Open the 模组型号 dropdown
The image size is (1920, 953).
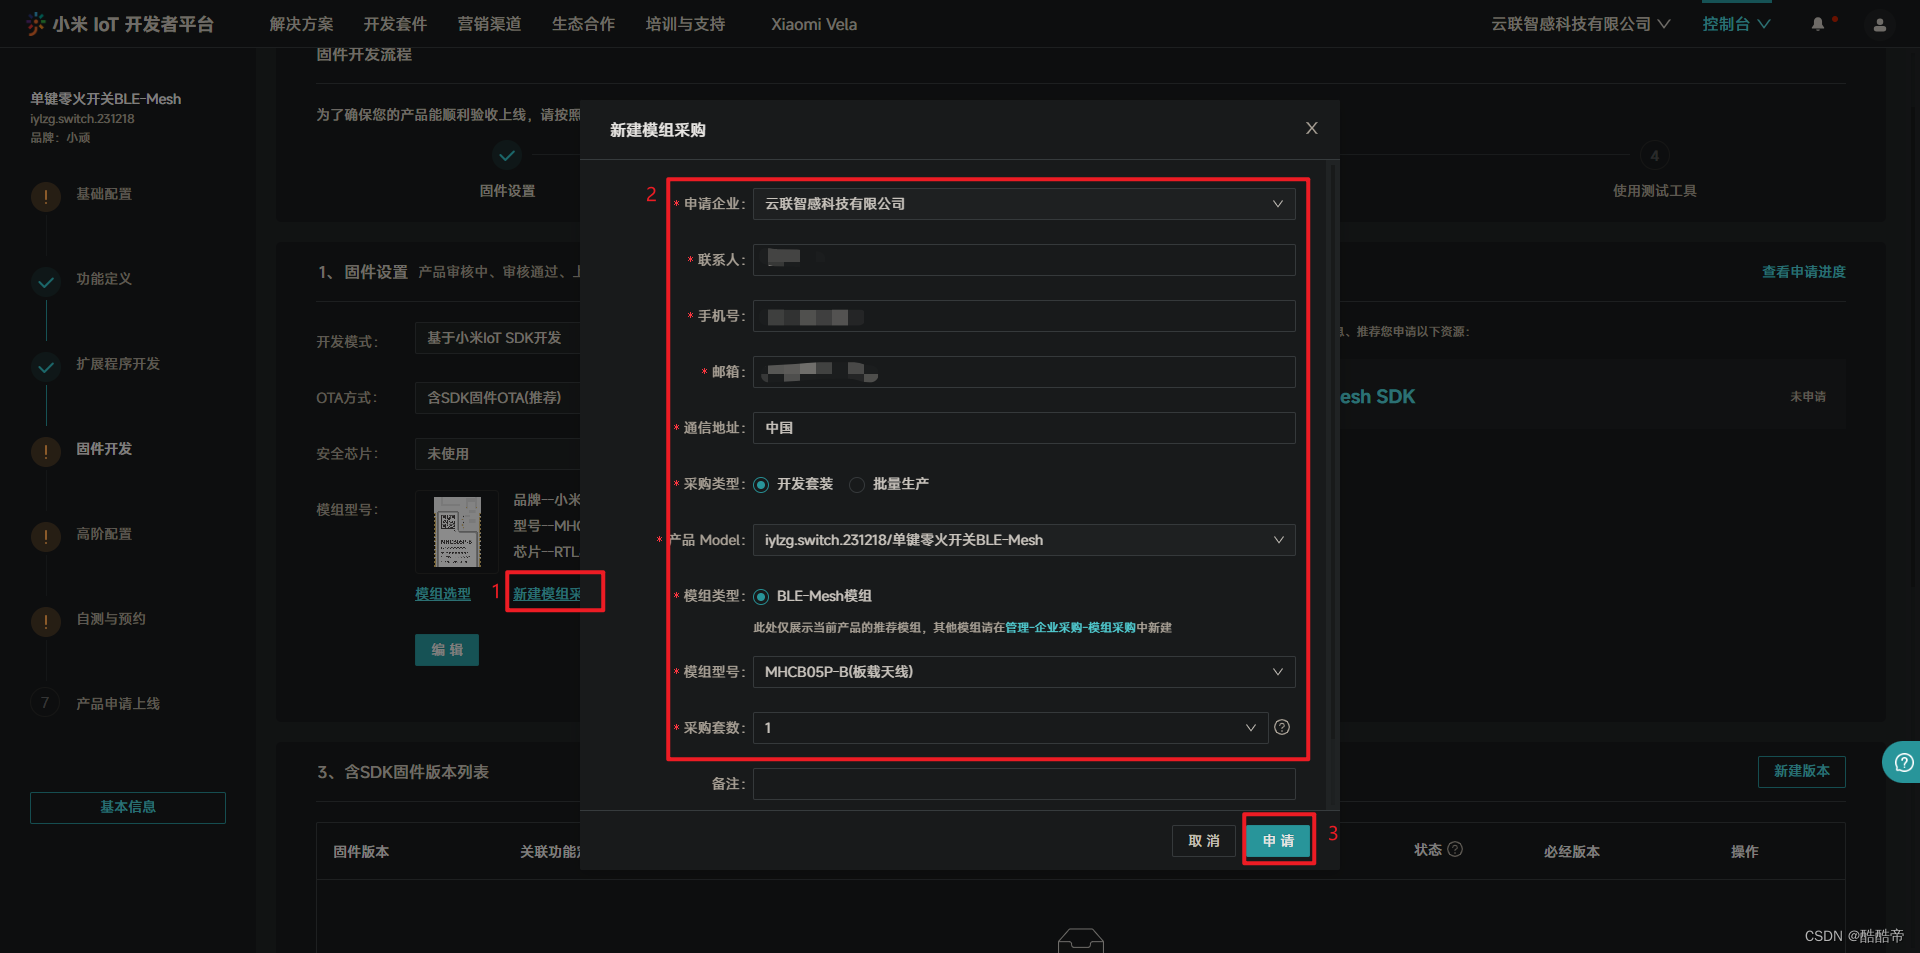(1024, 672)
